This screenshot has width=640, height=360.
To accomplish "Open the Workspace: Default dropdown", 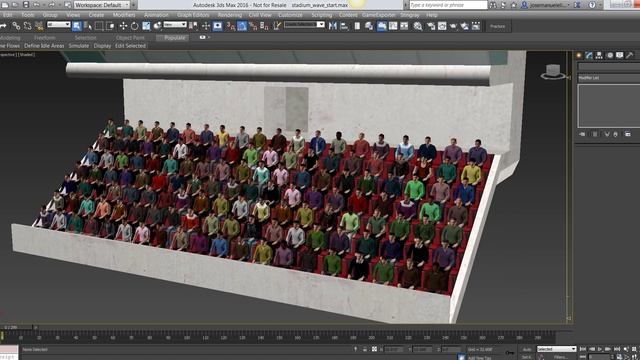I will (x=102, y=5).
